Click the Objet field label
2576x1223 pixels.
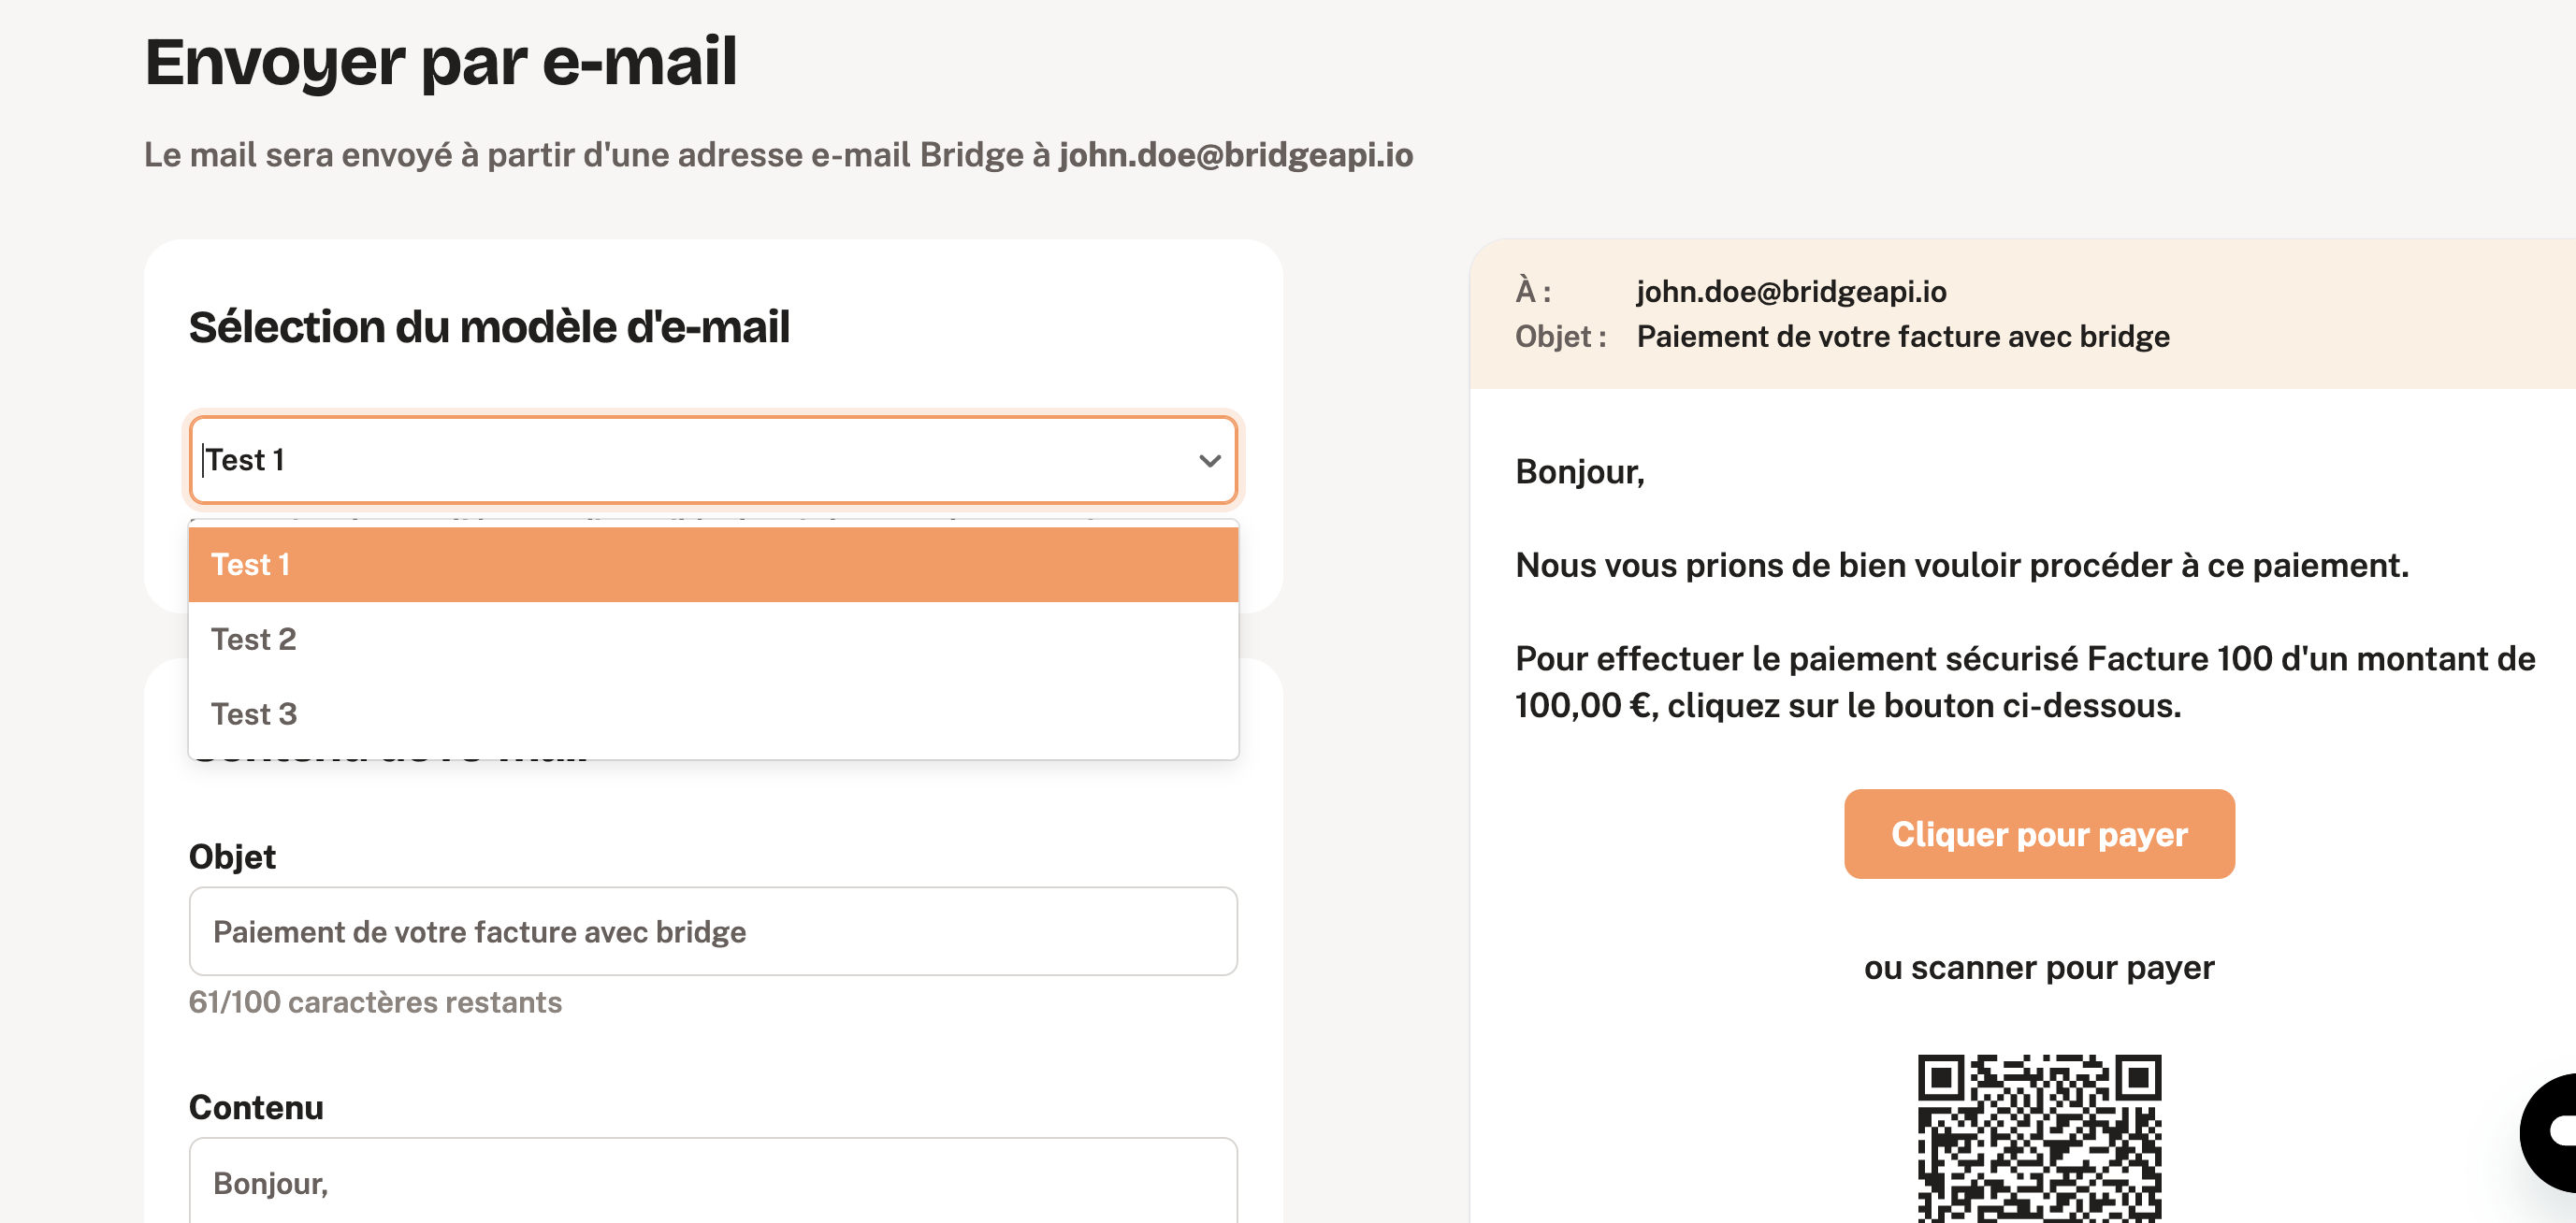(232, 857)
